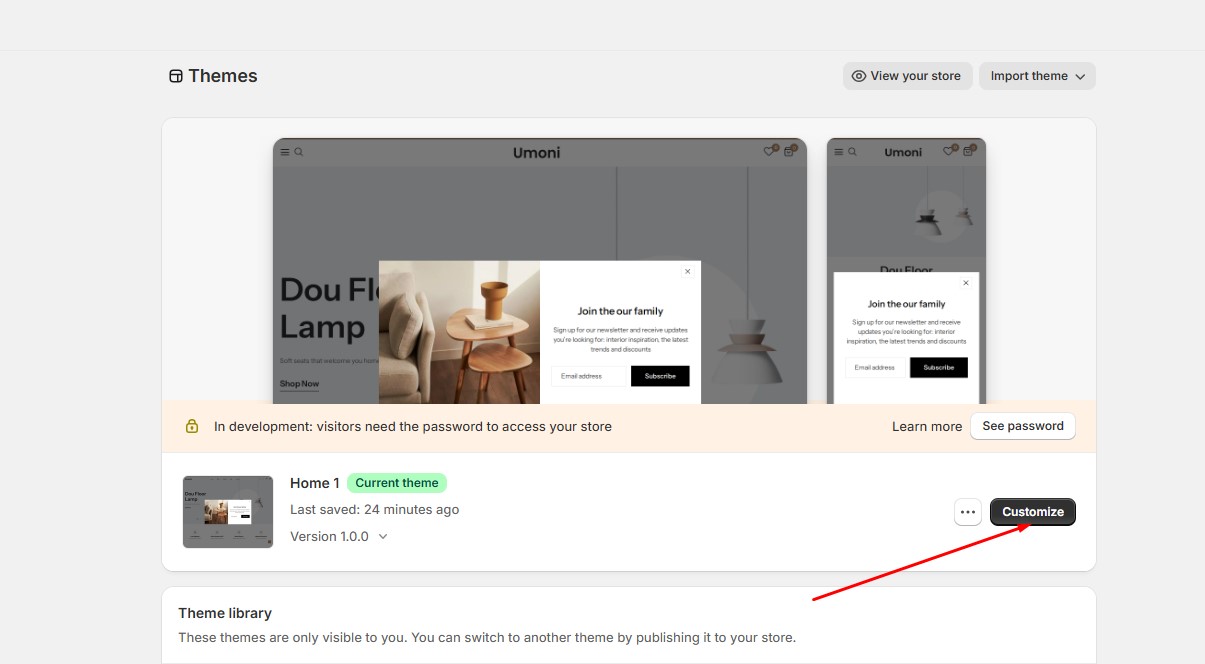Click the Themes icon beside the page heading

pos(176,76)
